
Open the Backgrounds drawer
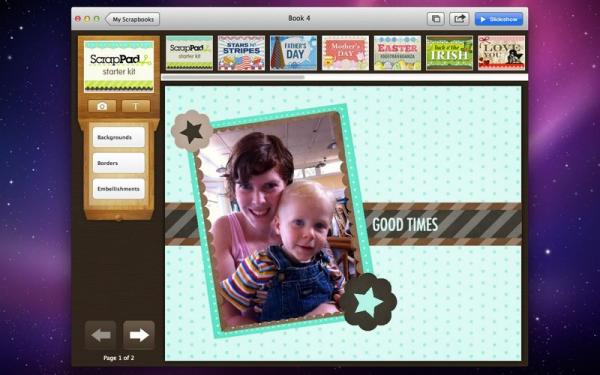(x=119, y=137)
